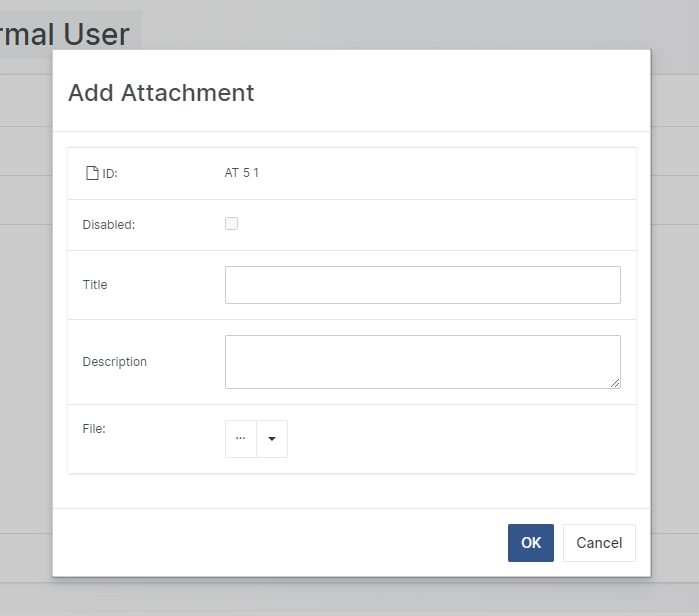This screenshot has width=699, height=616.
Task: Click the Add Attachment dialog heading
Action: point(161,93)
